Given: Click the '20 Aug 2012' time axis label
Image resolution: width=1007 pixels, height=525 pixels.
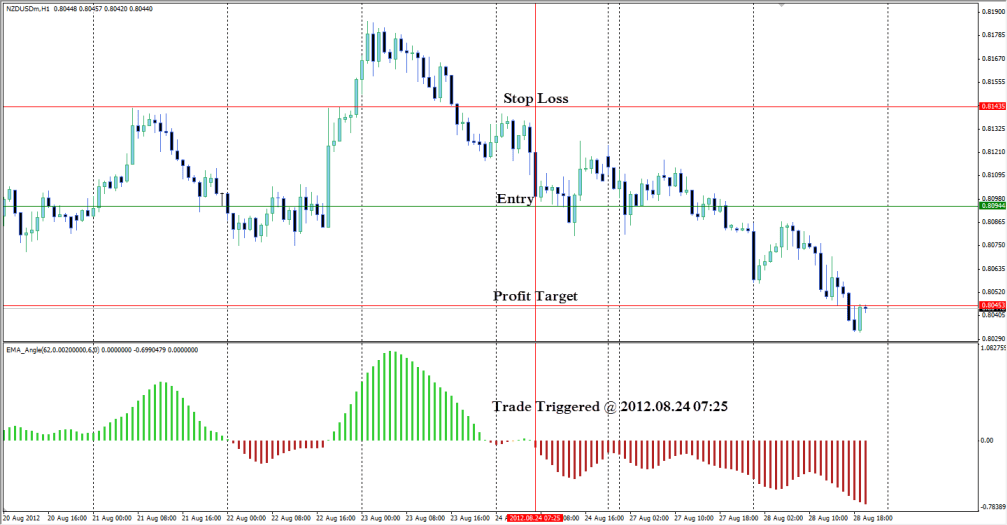Looking at the screenshot, I should (x=21, y=518).
